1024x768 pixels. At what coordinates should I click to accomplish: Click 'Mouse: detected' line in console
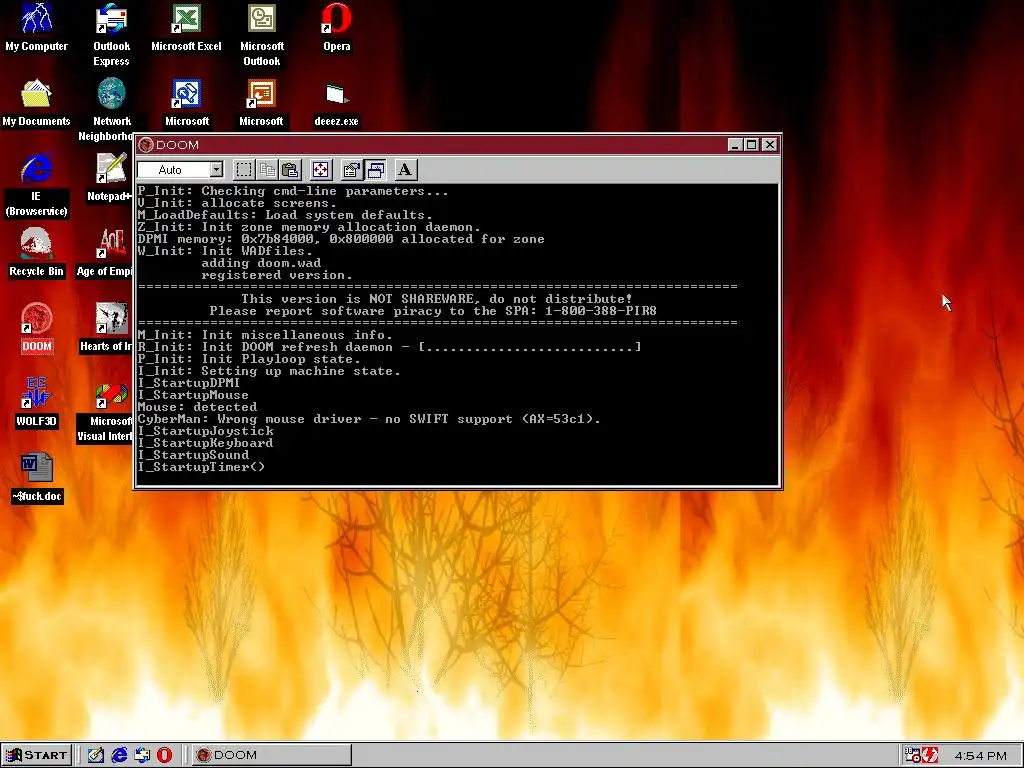[x=197, y=407]
